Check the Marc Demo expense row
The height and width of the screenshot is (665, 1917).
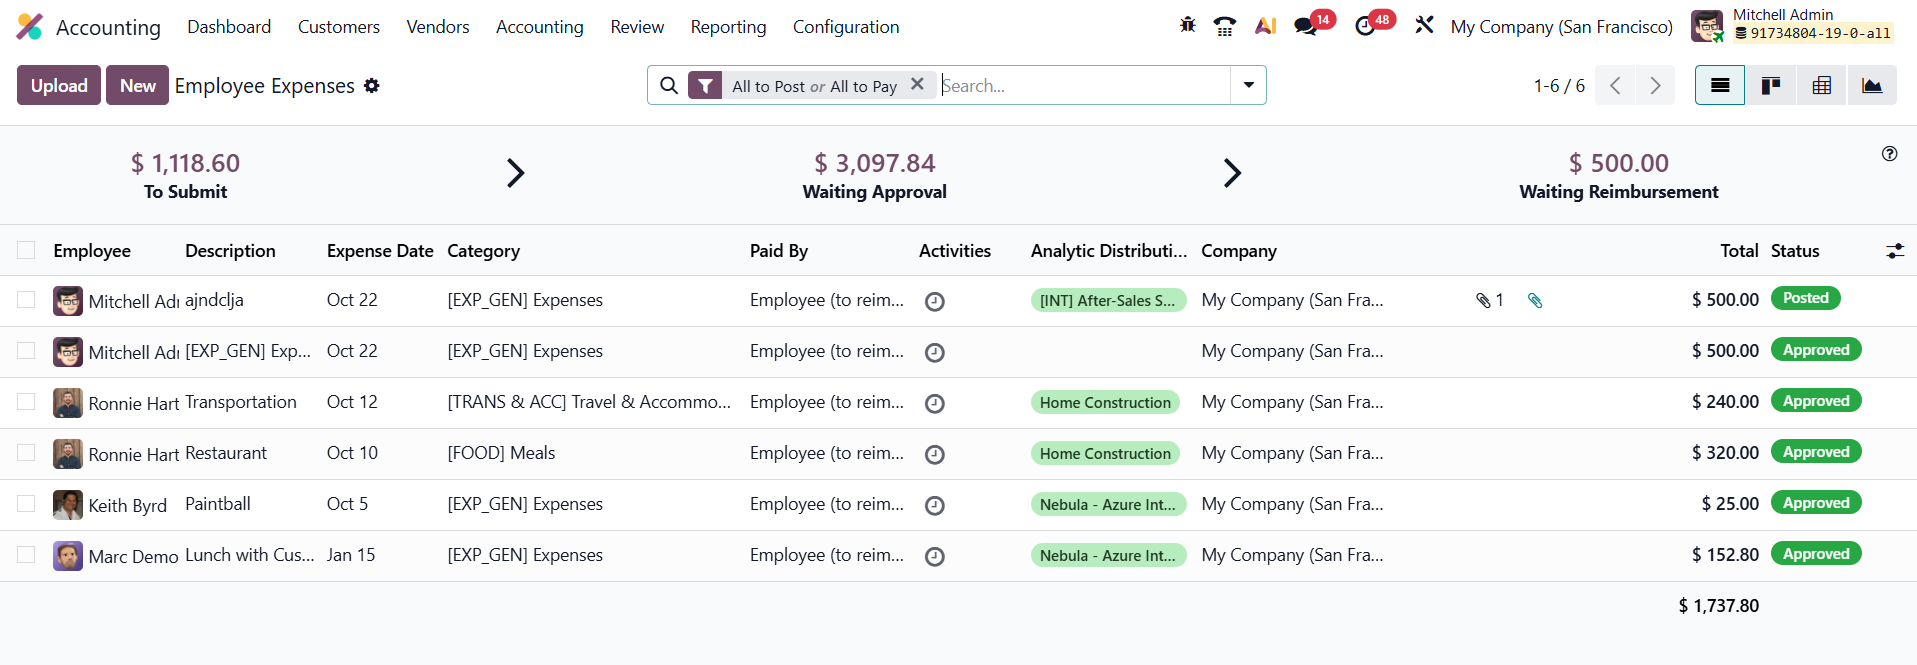pos(26,555)
